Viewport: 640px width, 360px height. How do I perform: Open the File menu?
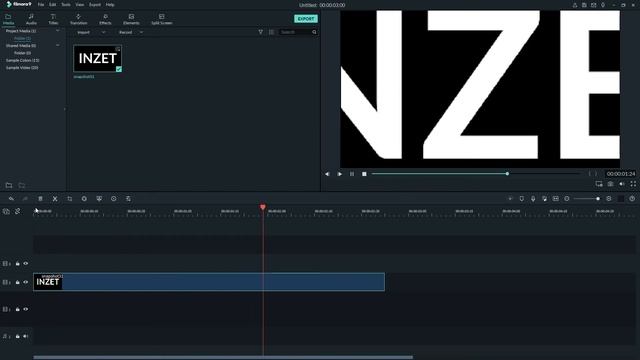tap(41, 5)
